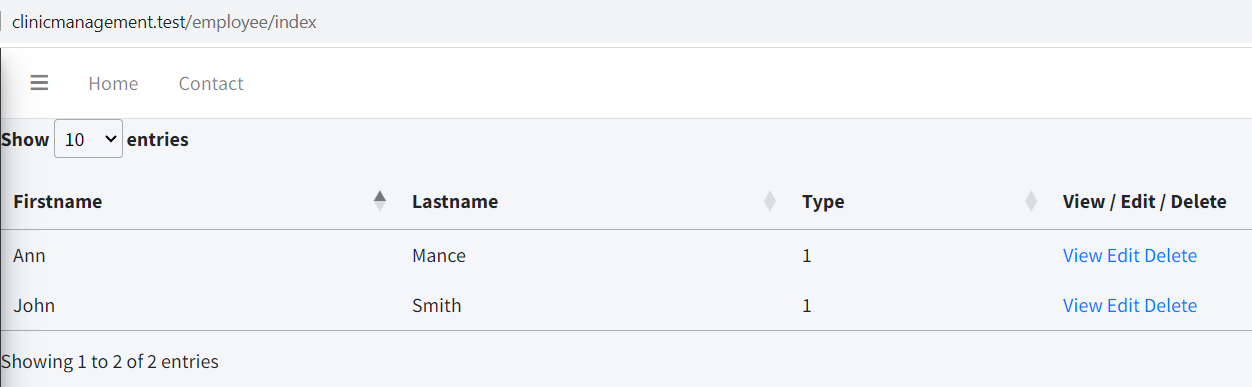The height and width of the screenshot is (387, 1252).
Task: Open the Contact nav item
Action: coord(211,84)
